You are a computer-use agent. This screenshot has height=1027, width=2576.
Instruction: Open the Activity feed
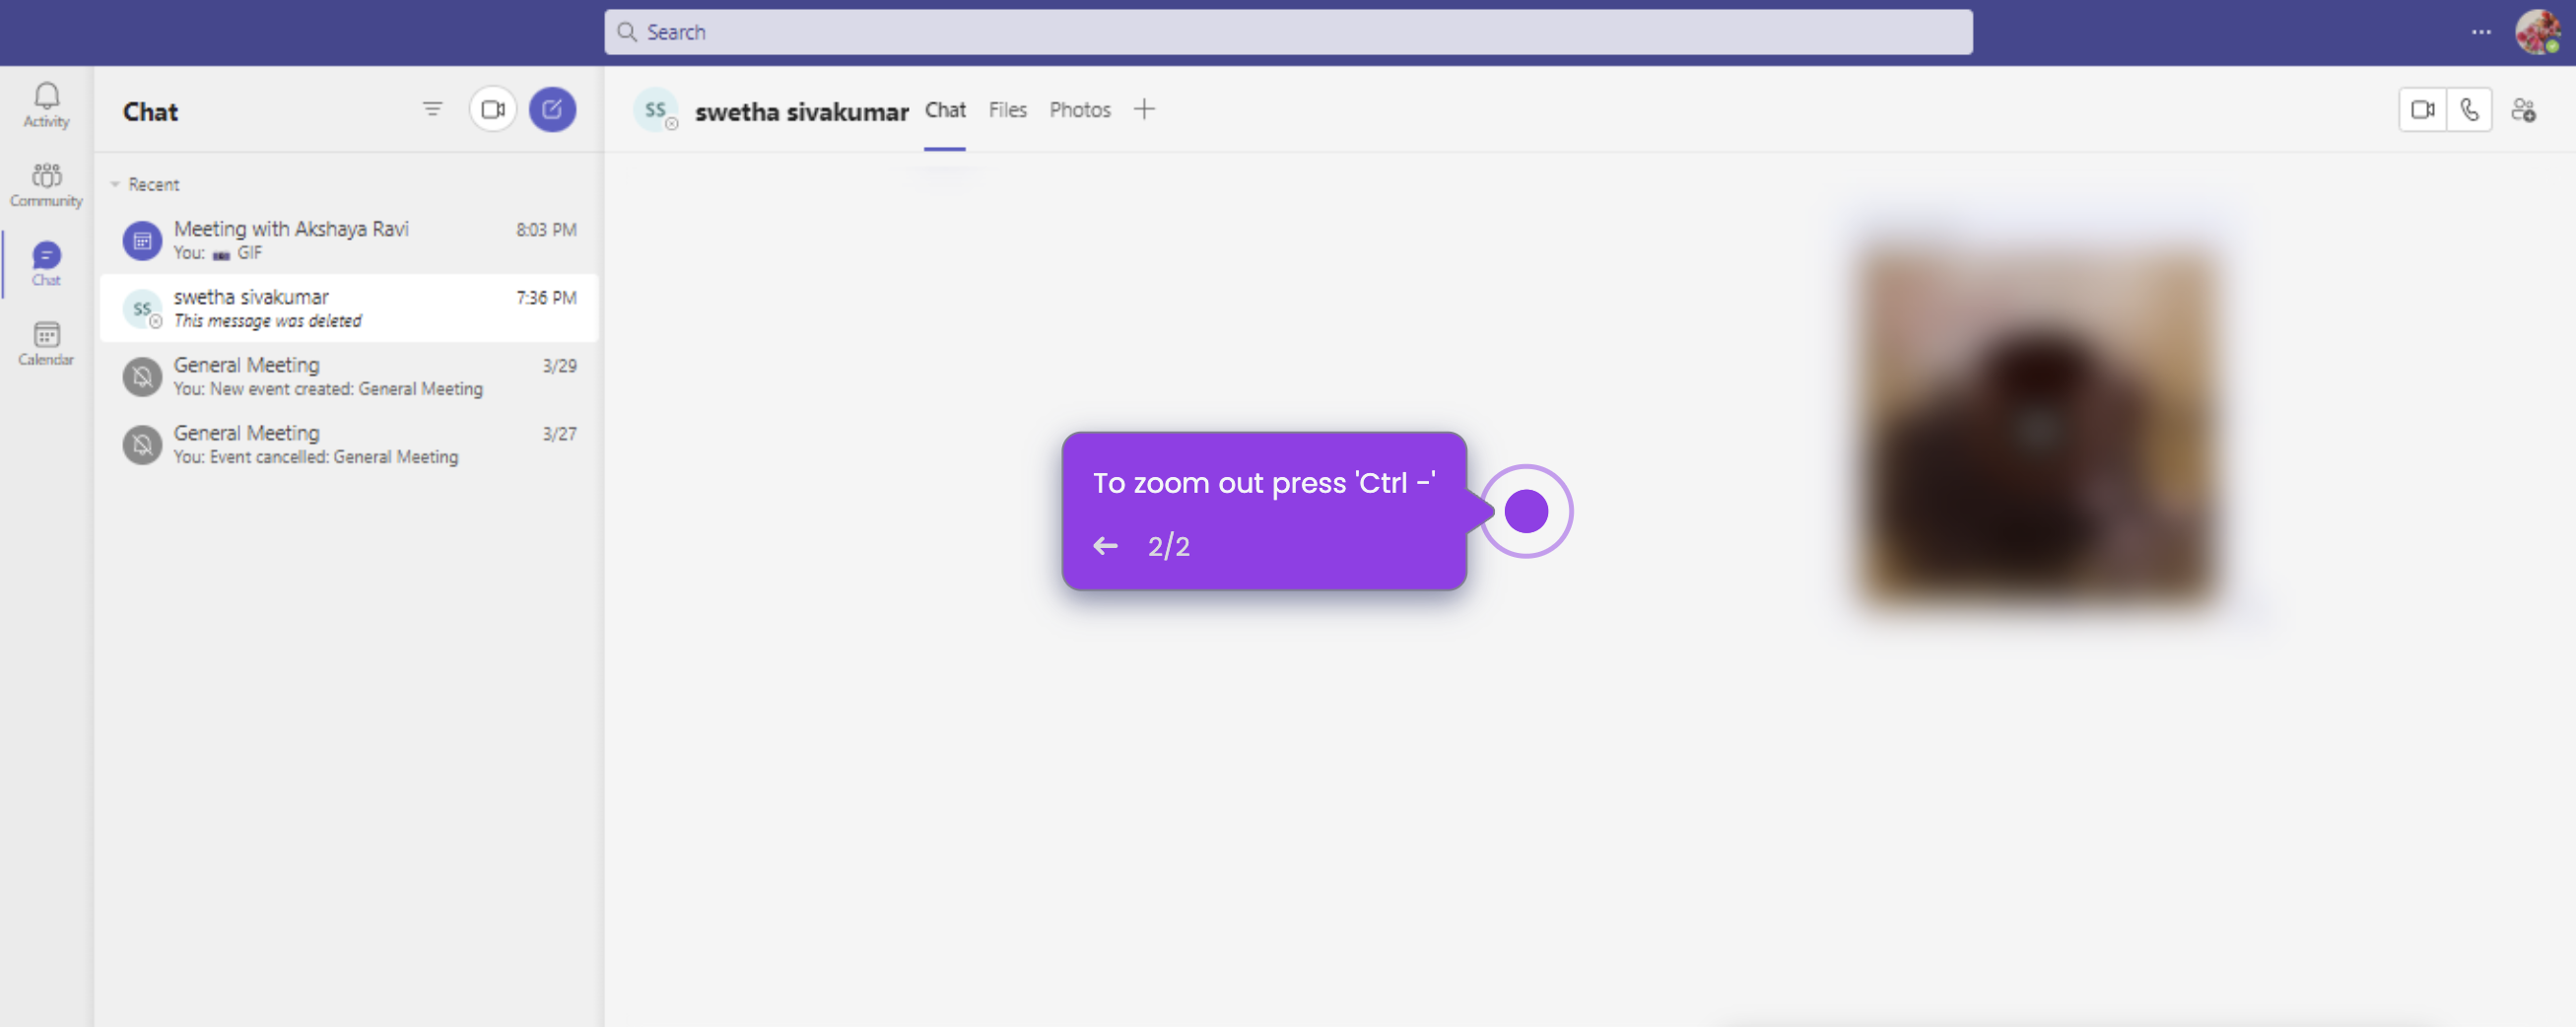[46, 105]
